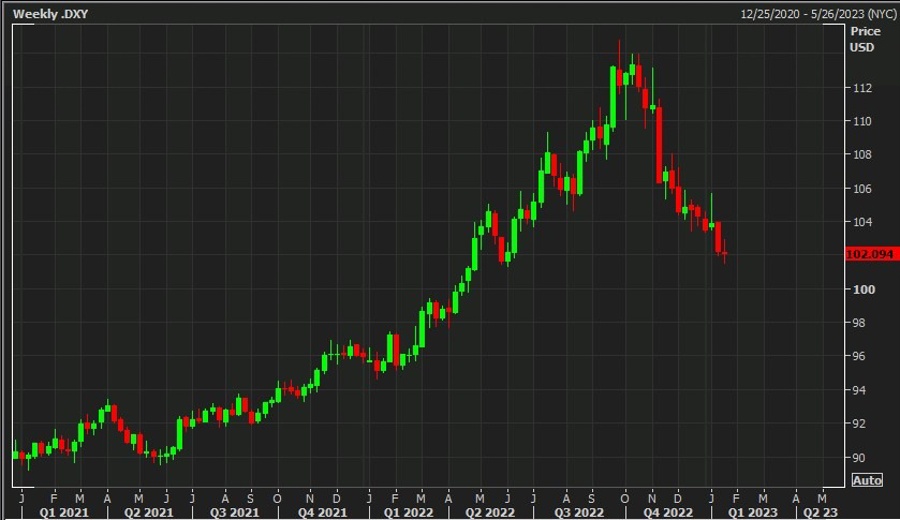Select the Q1 2023 quarter label
The width and height of the screenshot is (900, 520).
752,512
